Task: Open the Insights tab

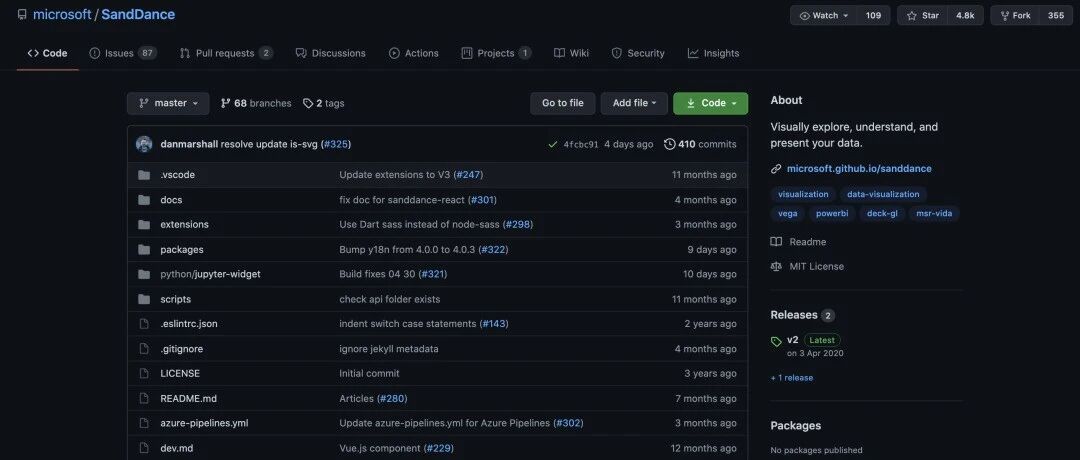Action: 714,53
